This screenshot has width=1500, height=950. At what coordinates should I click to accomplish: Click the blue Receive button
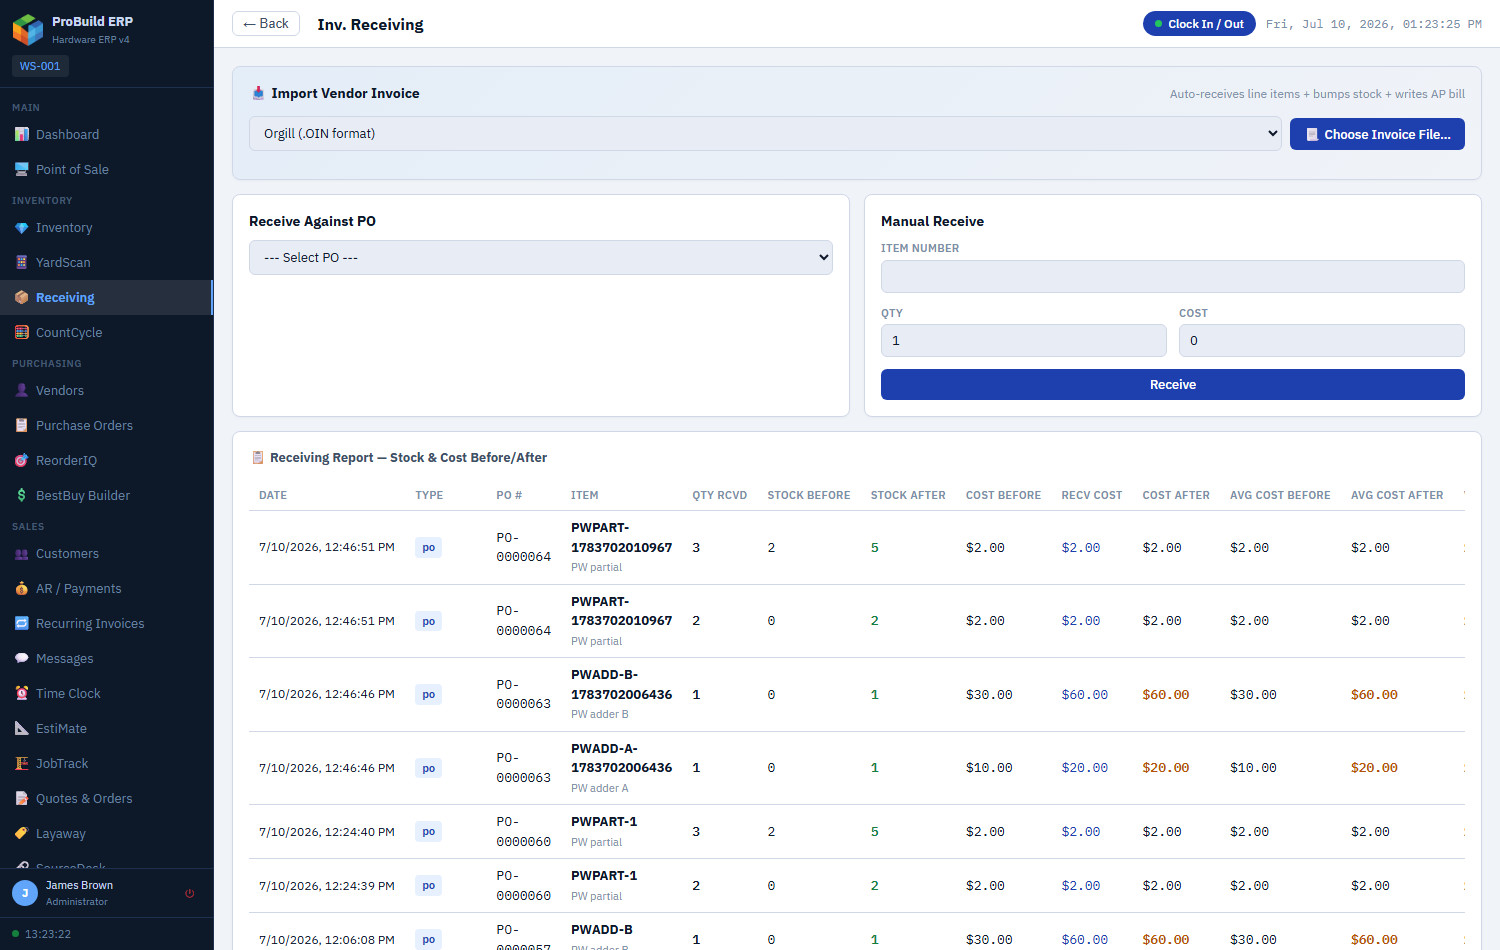coord(1173,384)
